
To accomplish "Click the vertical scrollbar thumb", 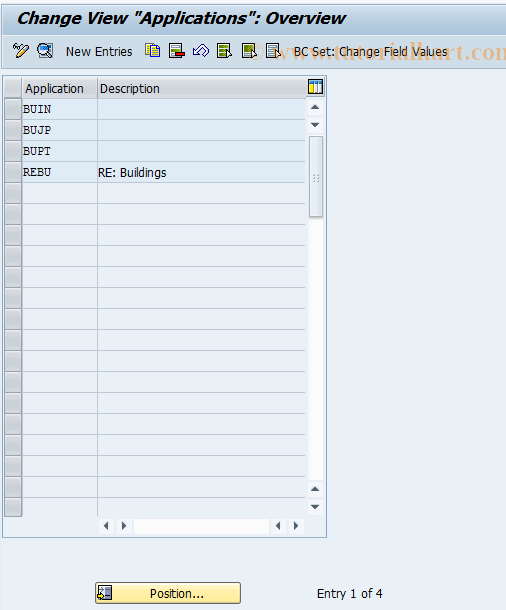I will coord(315,177).
